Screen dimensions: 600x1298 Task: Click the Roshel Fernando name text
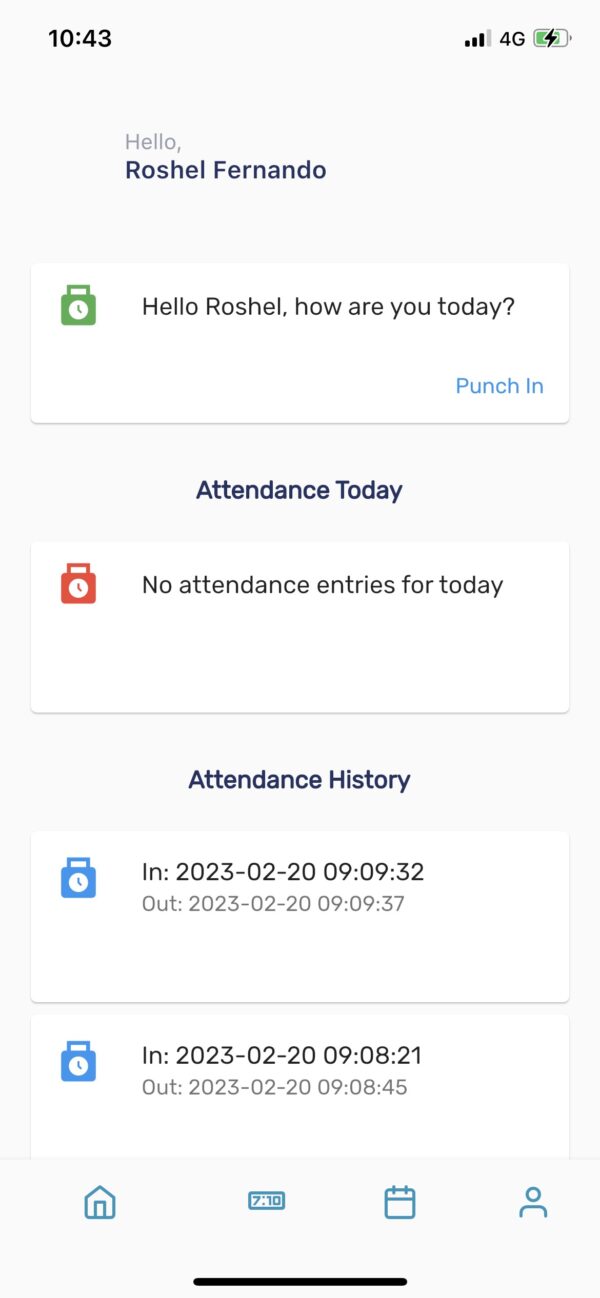click(225, 170)
